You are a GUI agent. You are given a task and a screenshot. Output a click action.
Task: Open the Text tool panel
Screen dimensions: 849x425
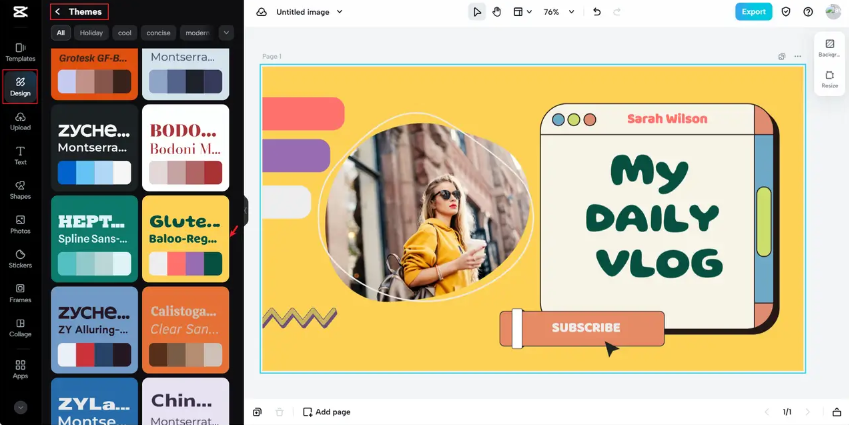(x=20, y=155)
